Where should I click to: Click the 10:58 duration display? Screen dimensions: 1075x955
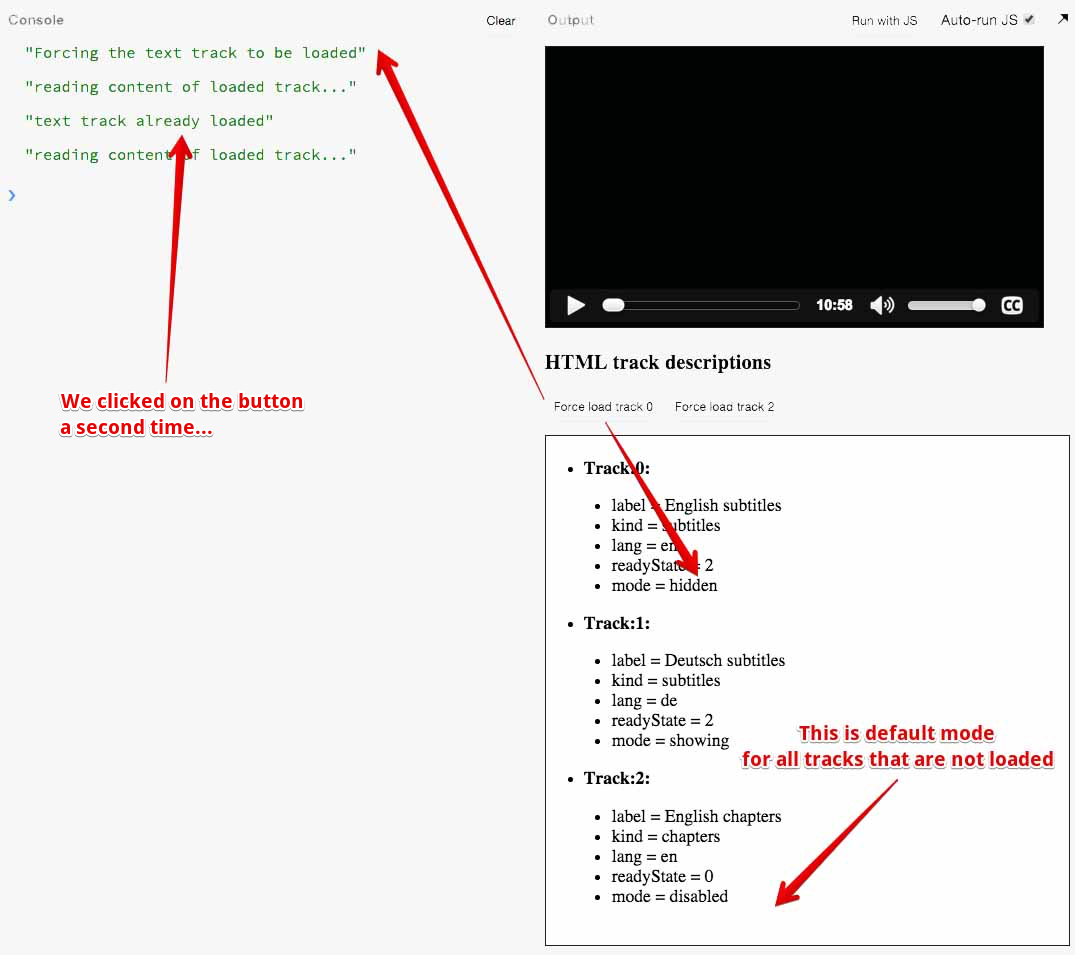tap(834, 305)
